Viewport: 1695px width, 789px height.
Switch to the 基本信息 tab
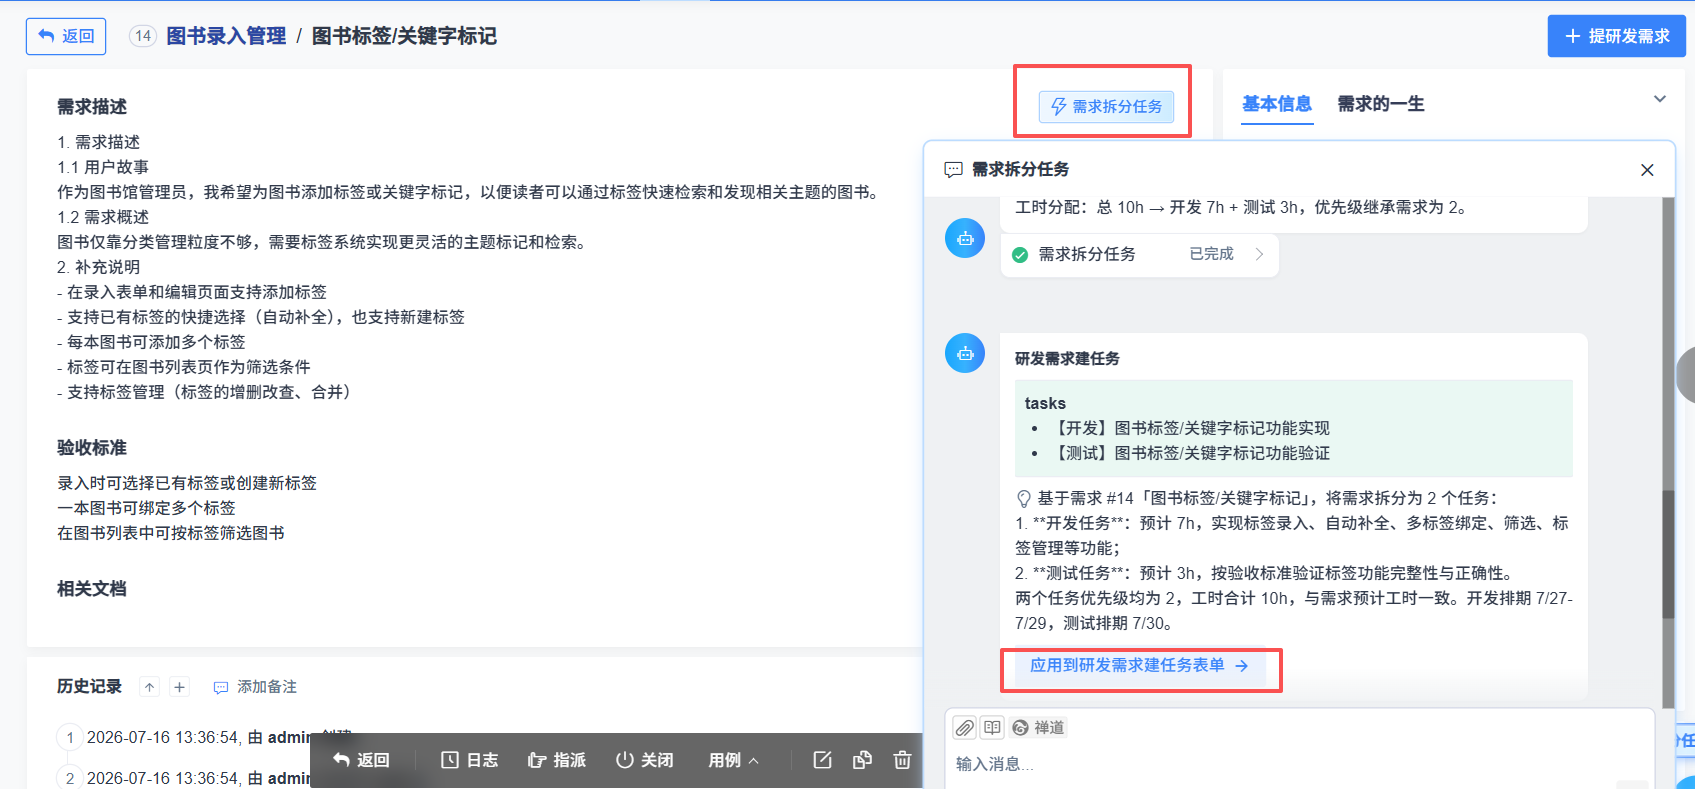(1277, 104)
